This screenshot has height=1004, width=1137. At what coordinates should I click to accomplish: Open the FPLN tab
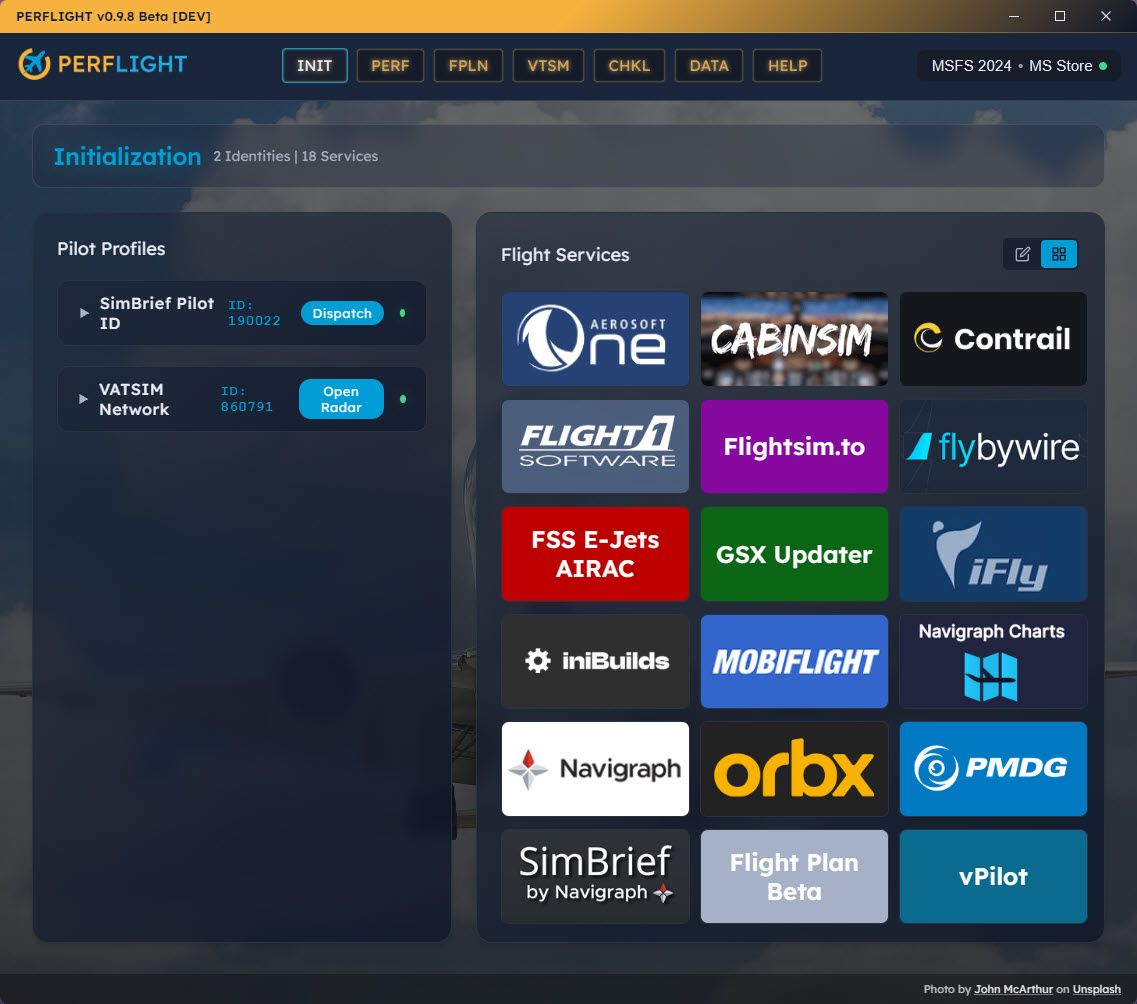(468, 66)
